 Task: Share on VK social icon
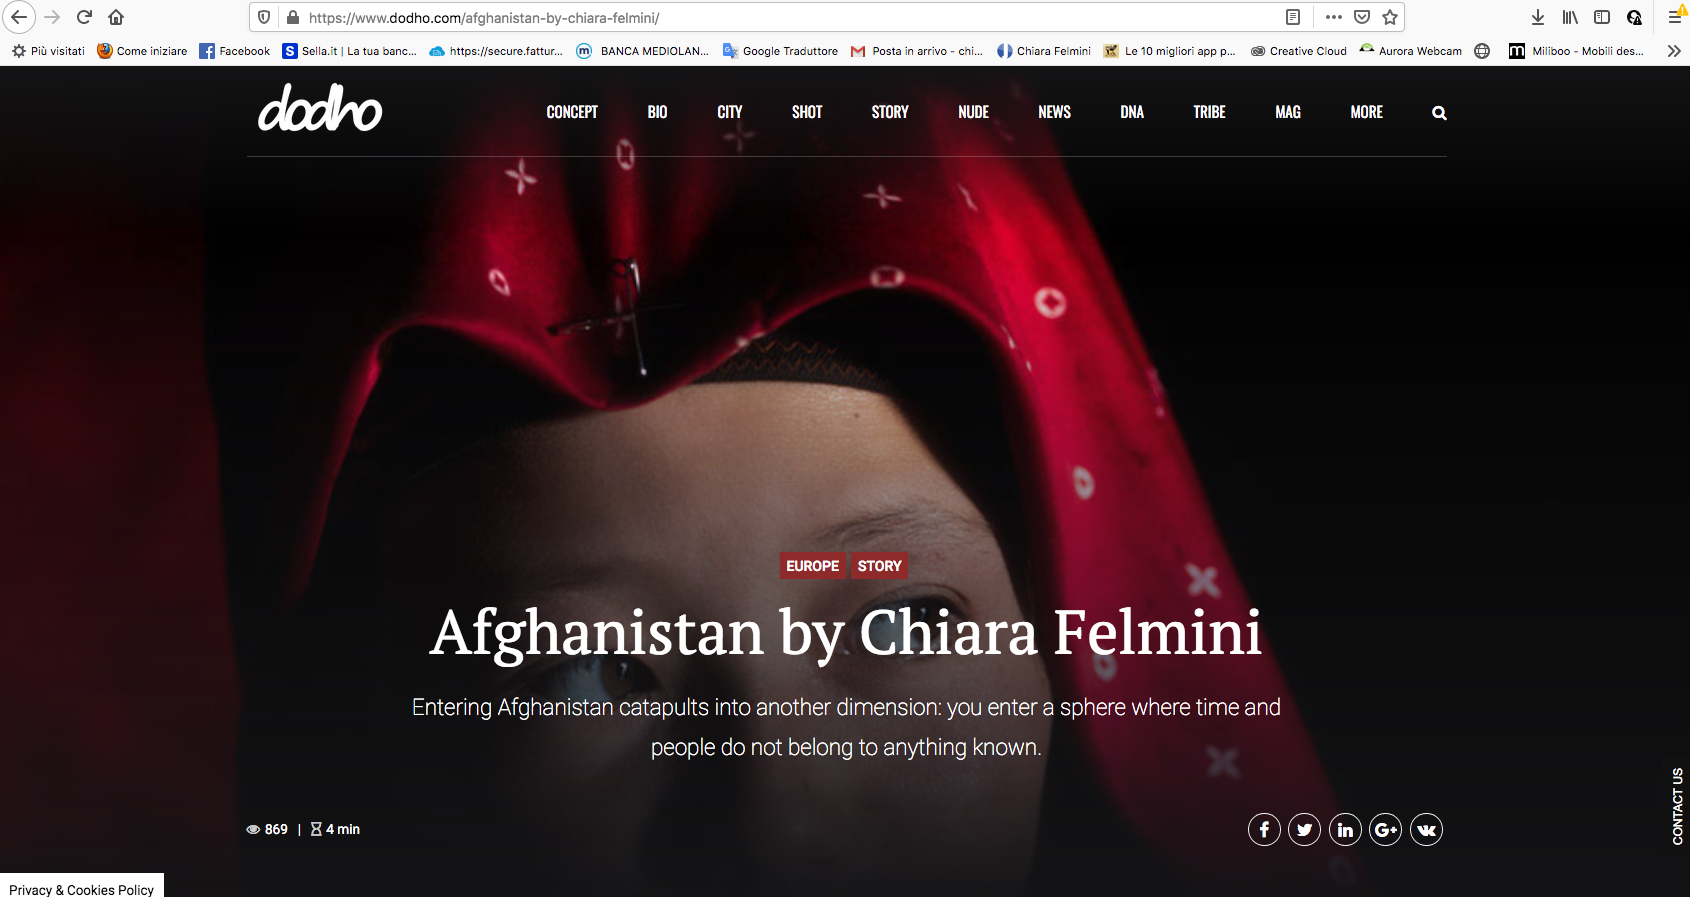point(1426,829)
